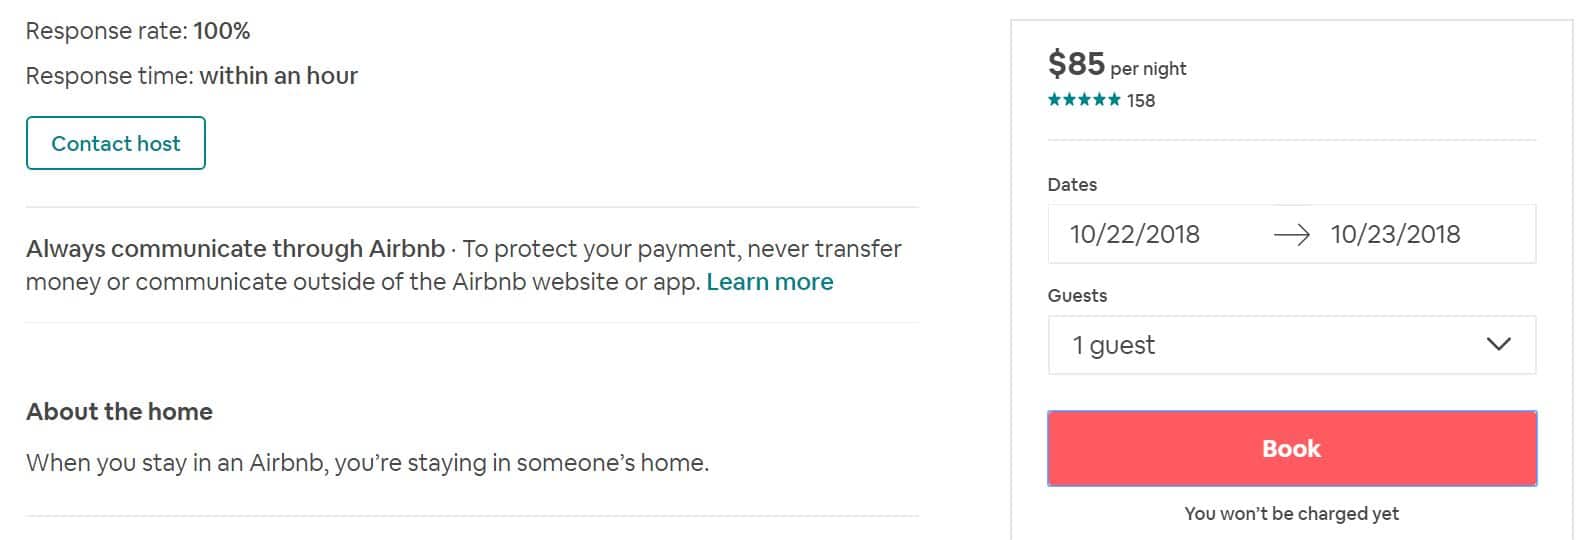
Task: Open the Learn more link
Action: click(769, 282)
